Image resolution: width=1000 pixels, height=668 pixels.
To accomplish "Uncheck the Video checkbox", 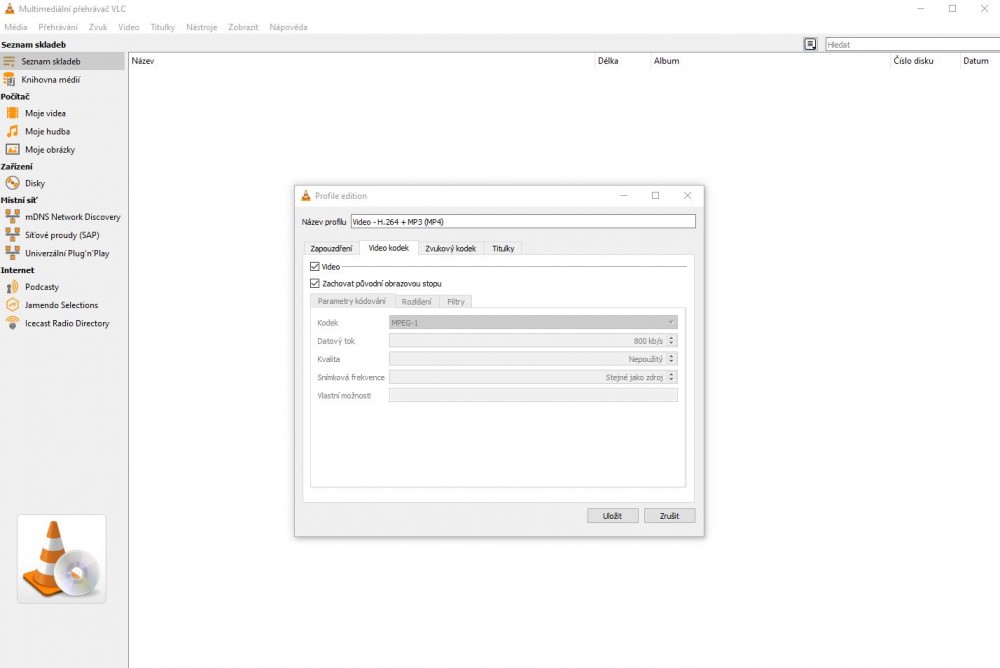I will pos(315,267).
